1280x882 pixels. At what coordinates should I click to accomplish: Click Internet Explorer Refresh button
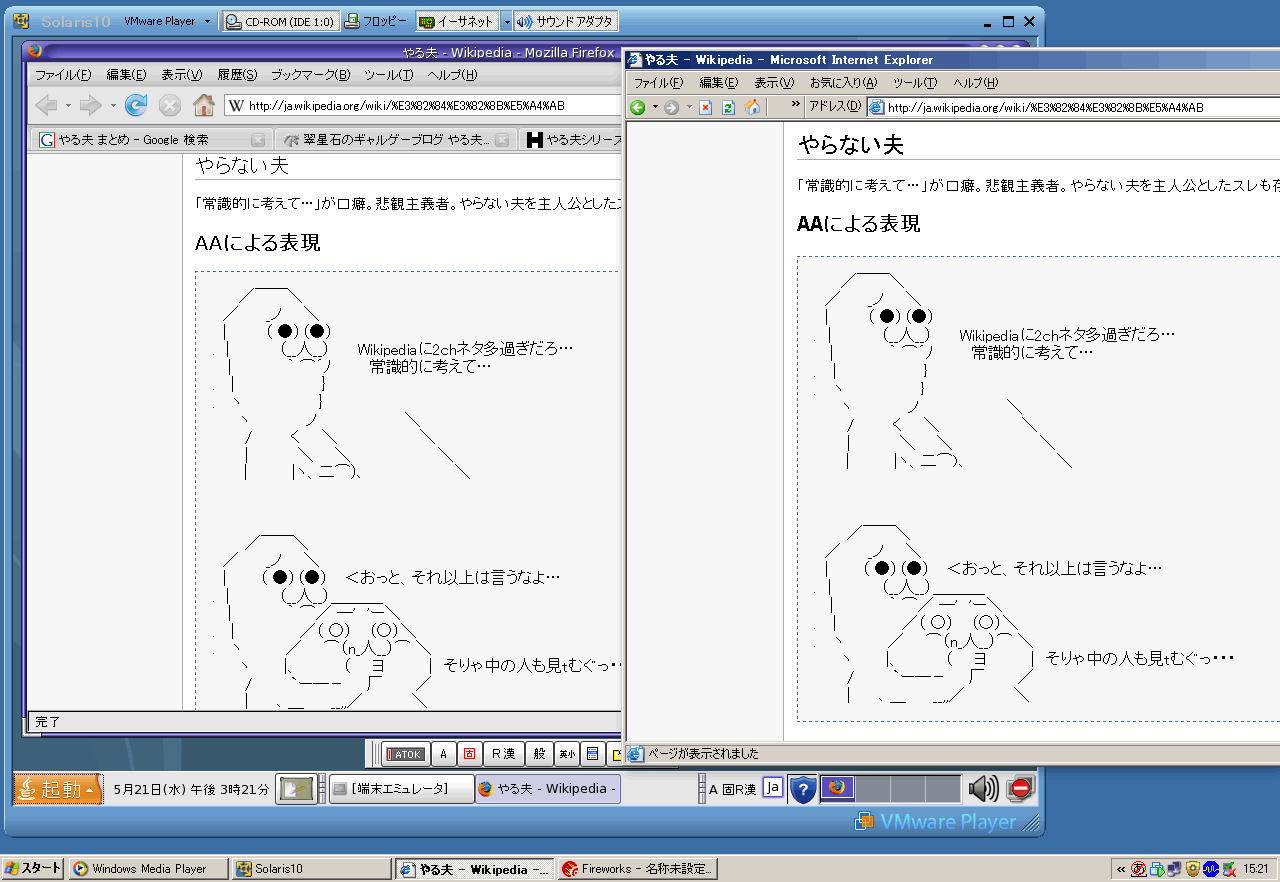729,107
